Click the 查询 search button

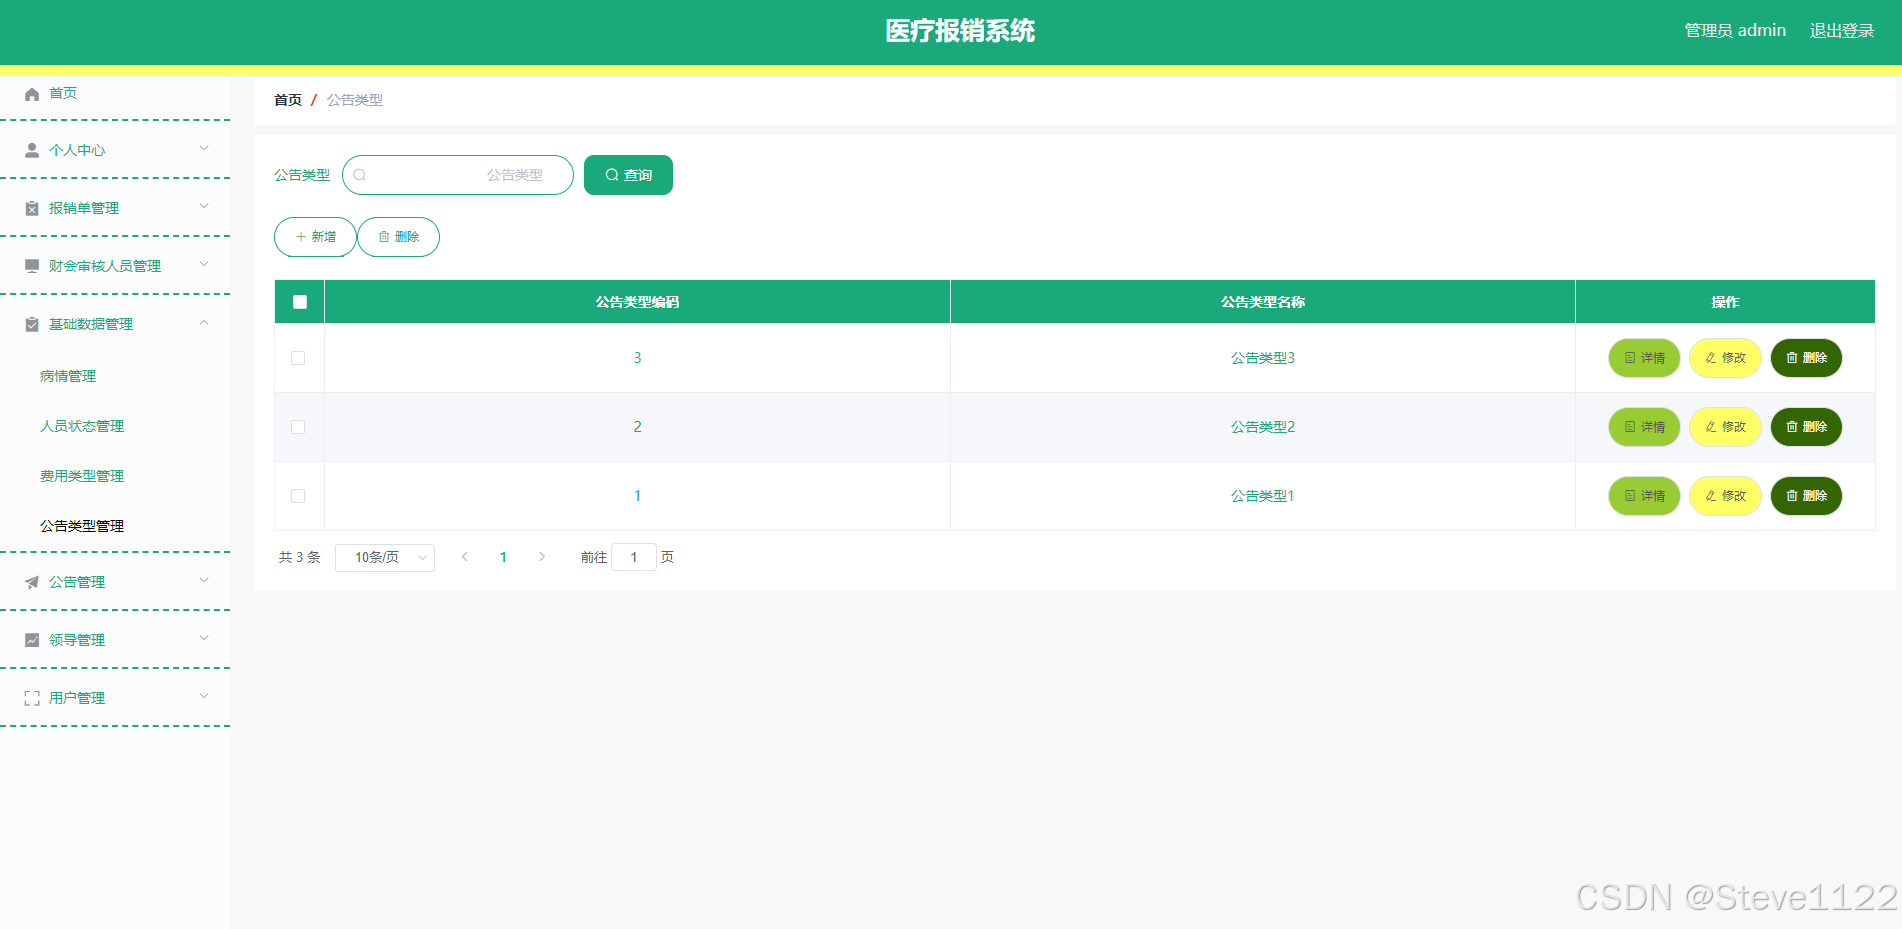pyautogui.click(x=628, y=175)
